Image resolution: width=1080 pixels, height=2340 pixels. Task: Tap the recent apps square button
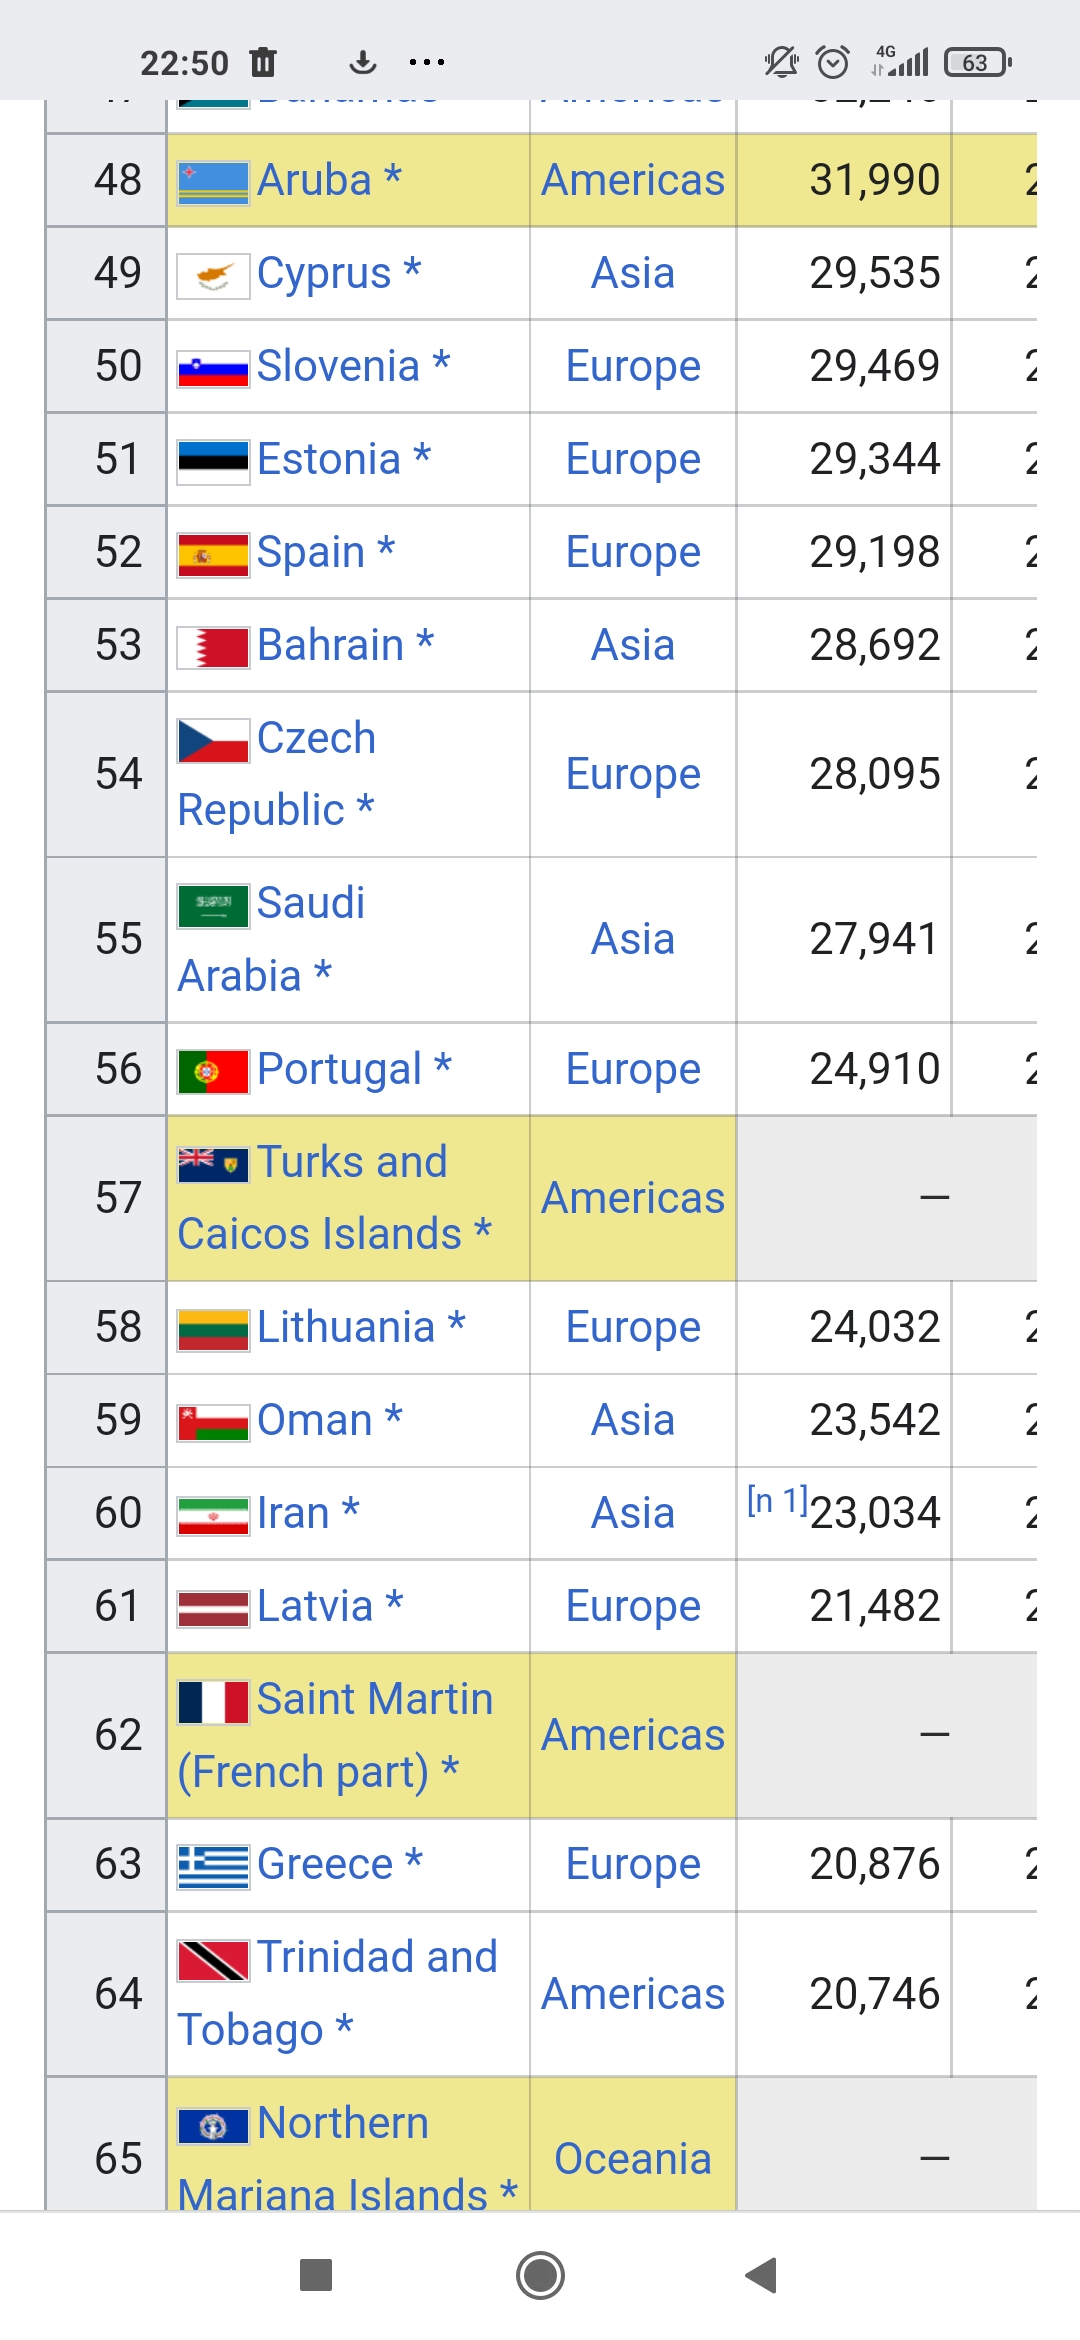tap(316, 2275)
